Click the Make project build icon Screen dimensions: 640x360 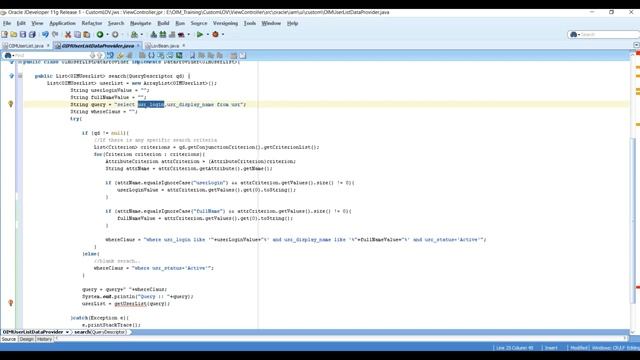153,35
